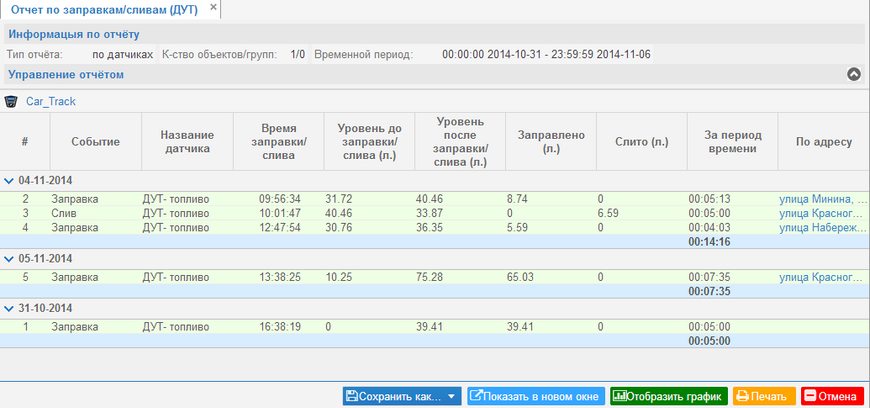Collapse the 05-11-2014 date group
Screen dimensions: 870x408
coord(9,259)
